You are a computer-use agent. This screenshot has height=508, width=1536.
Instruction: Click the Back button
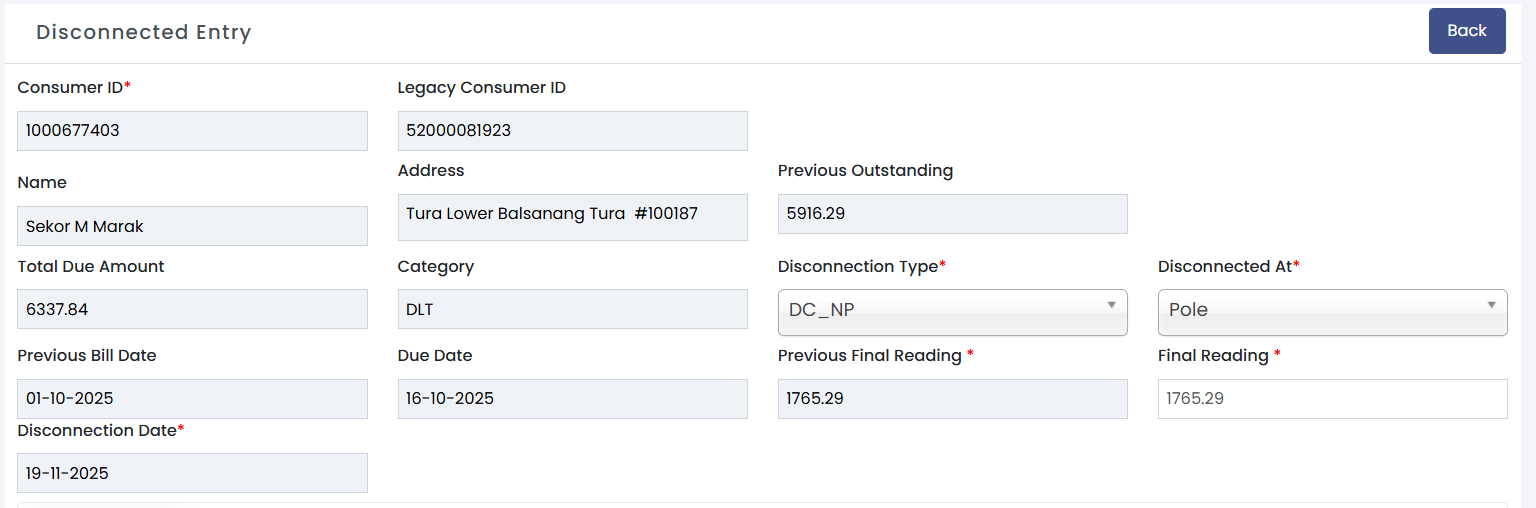tap(1466, 31)
